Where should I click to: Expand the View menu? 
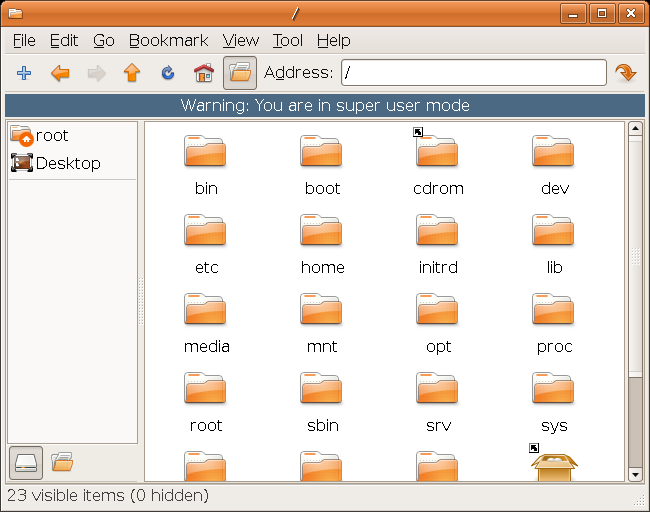[240, 41]
